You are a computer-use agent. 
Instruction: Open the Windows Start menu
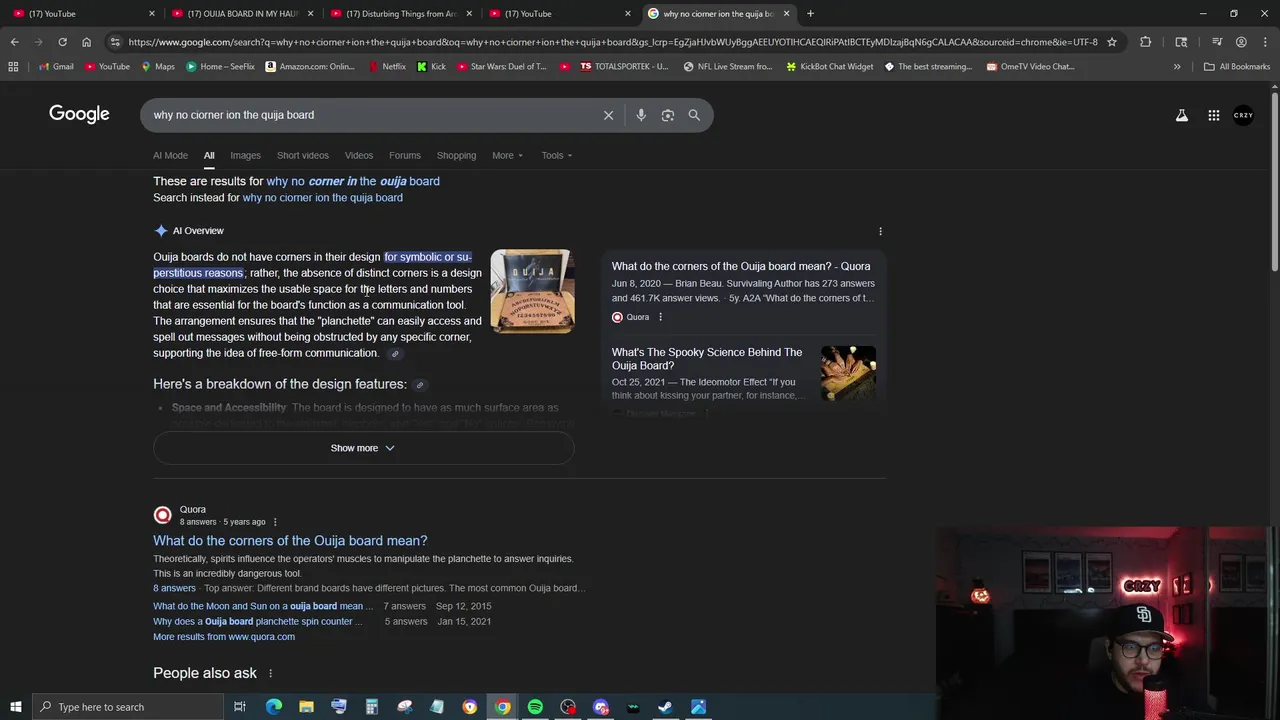pos(15,707)
